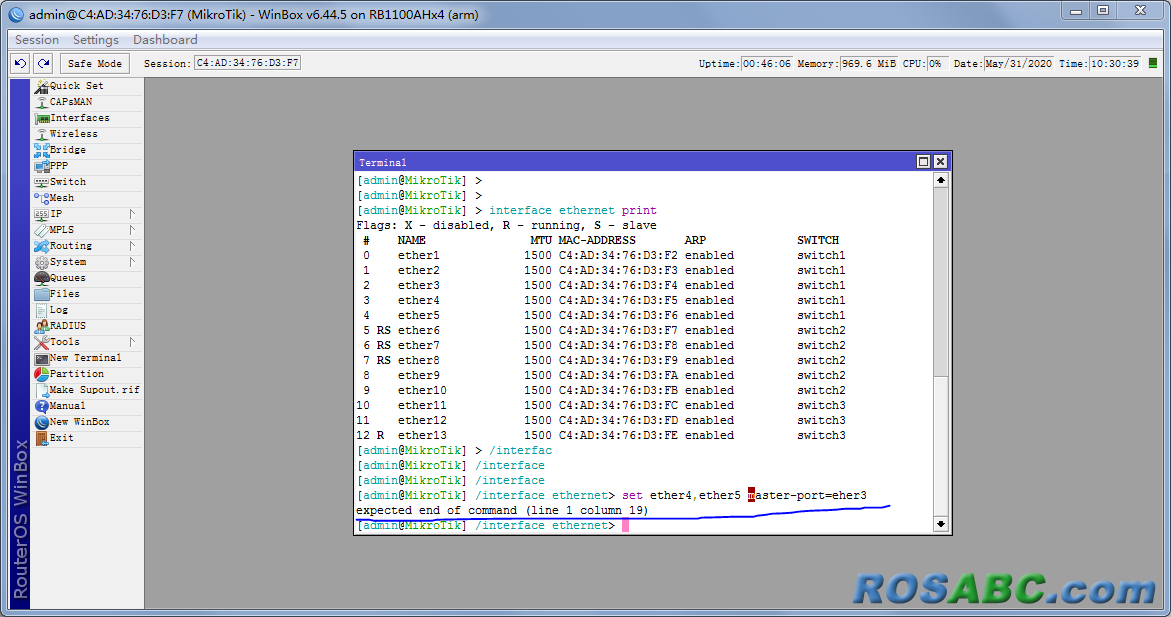The image size is (1171, 617).
Task: Expand the Routing submenu arrow
Action: (x=132, y=246)
